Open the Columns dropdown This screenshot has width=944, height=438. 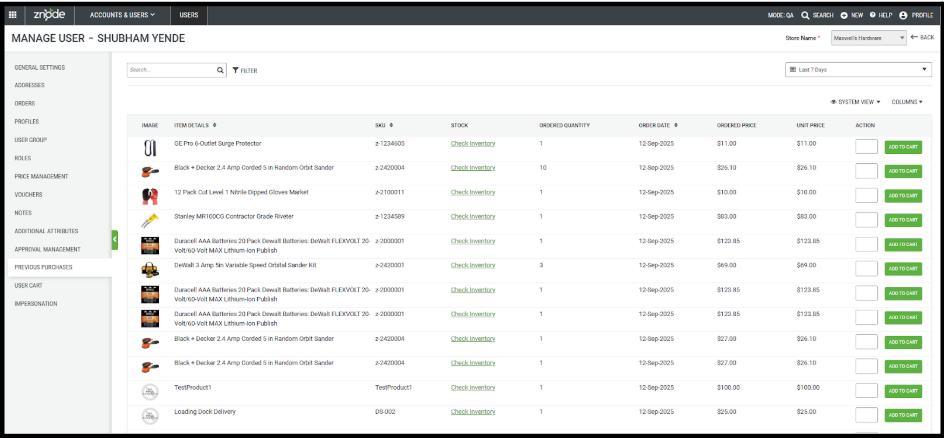pos(907,102)
